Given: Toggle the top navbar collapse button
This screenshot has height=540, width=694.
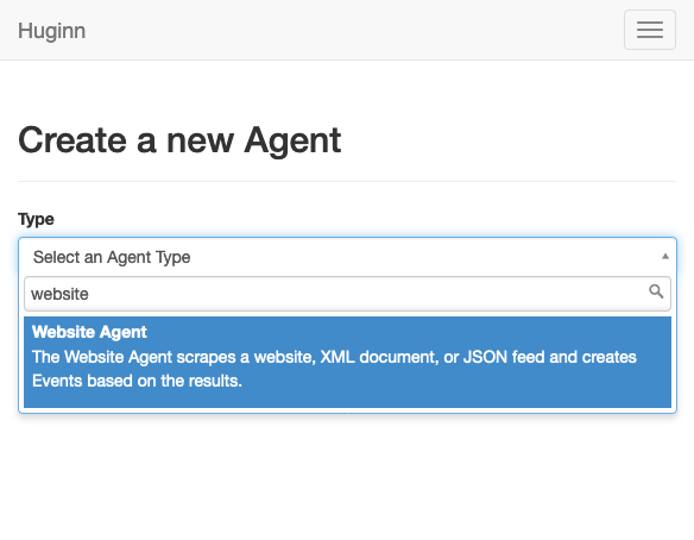Looking at the screenshot, I should [x=649, y=30].
